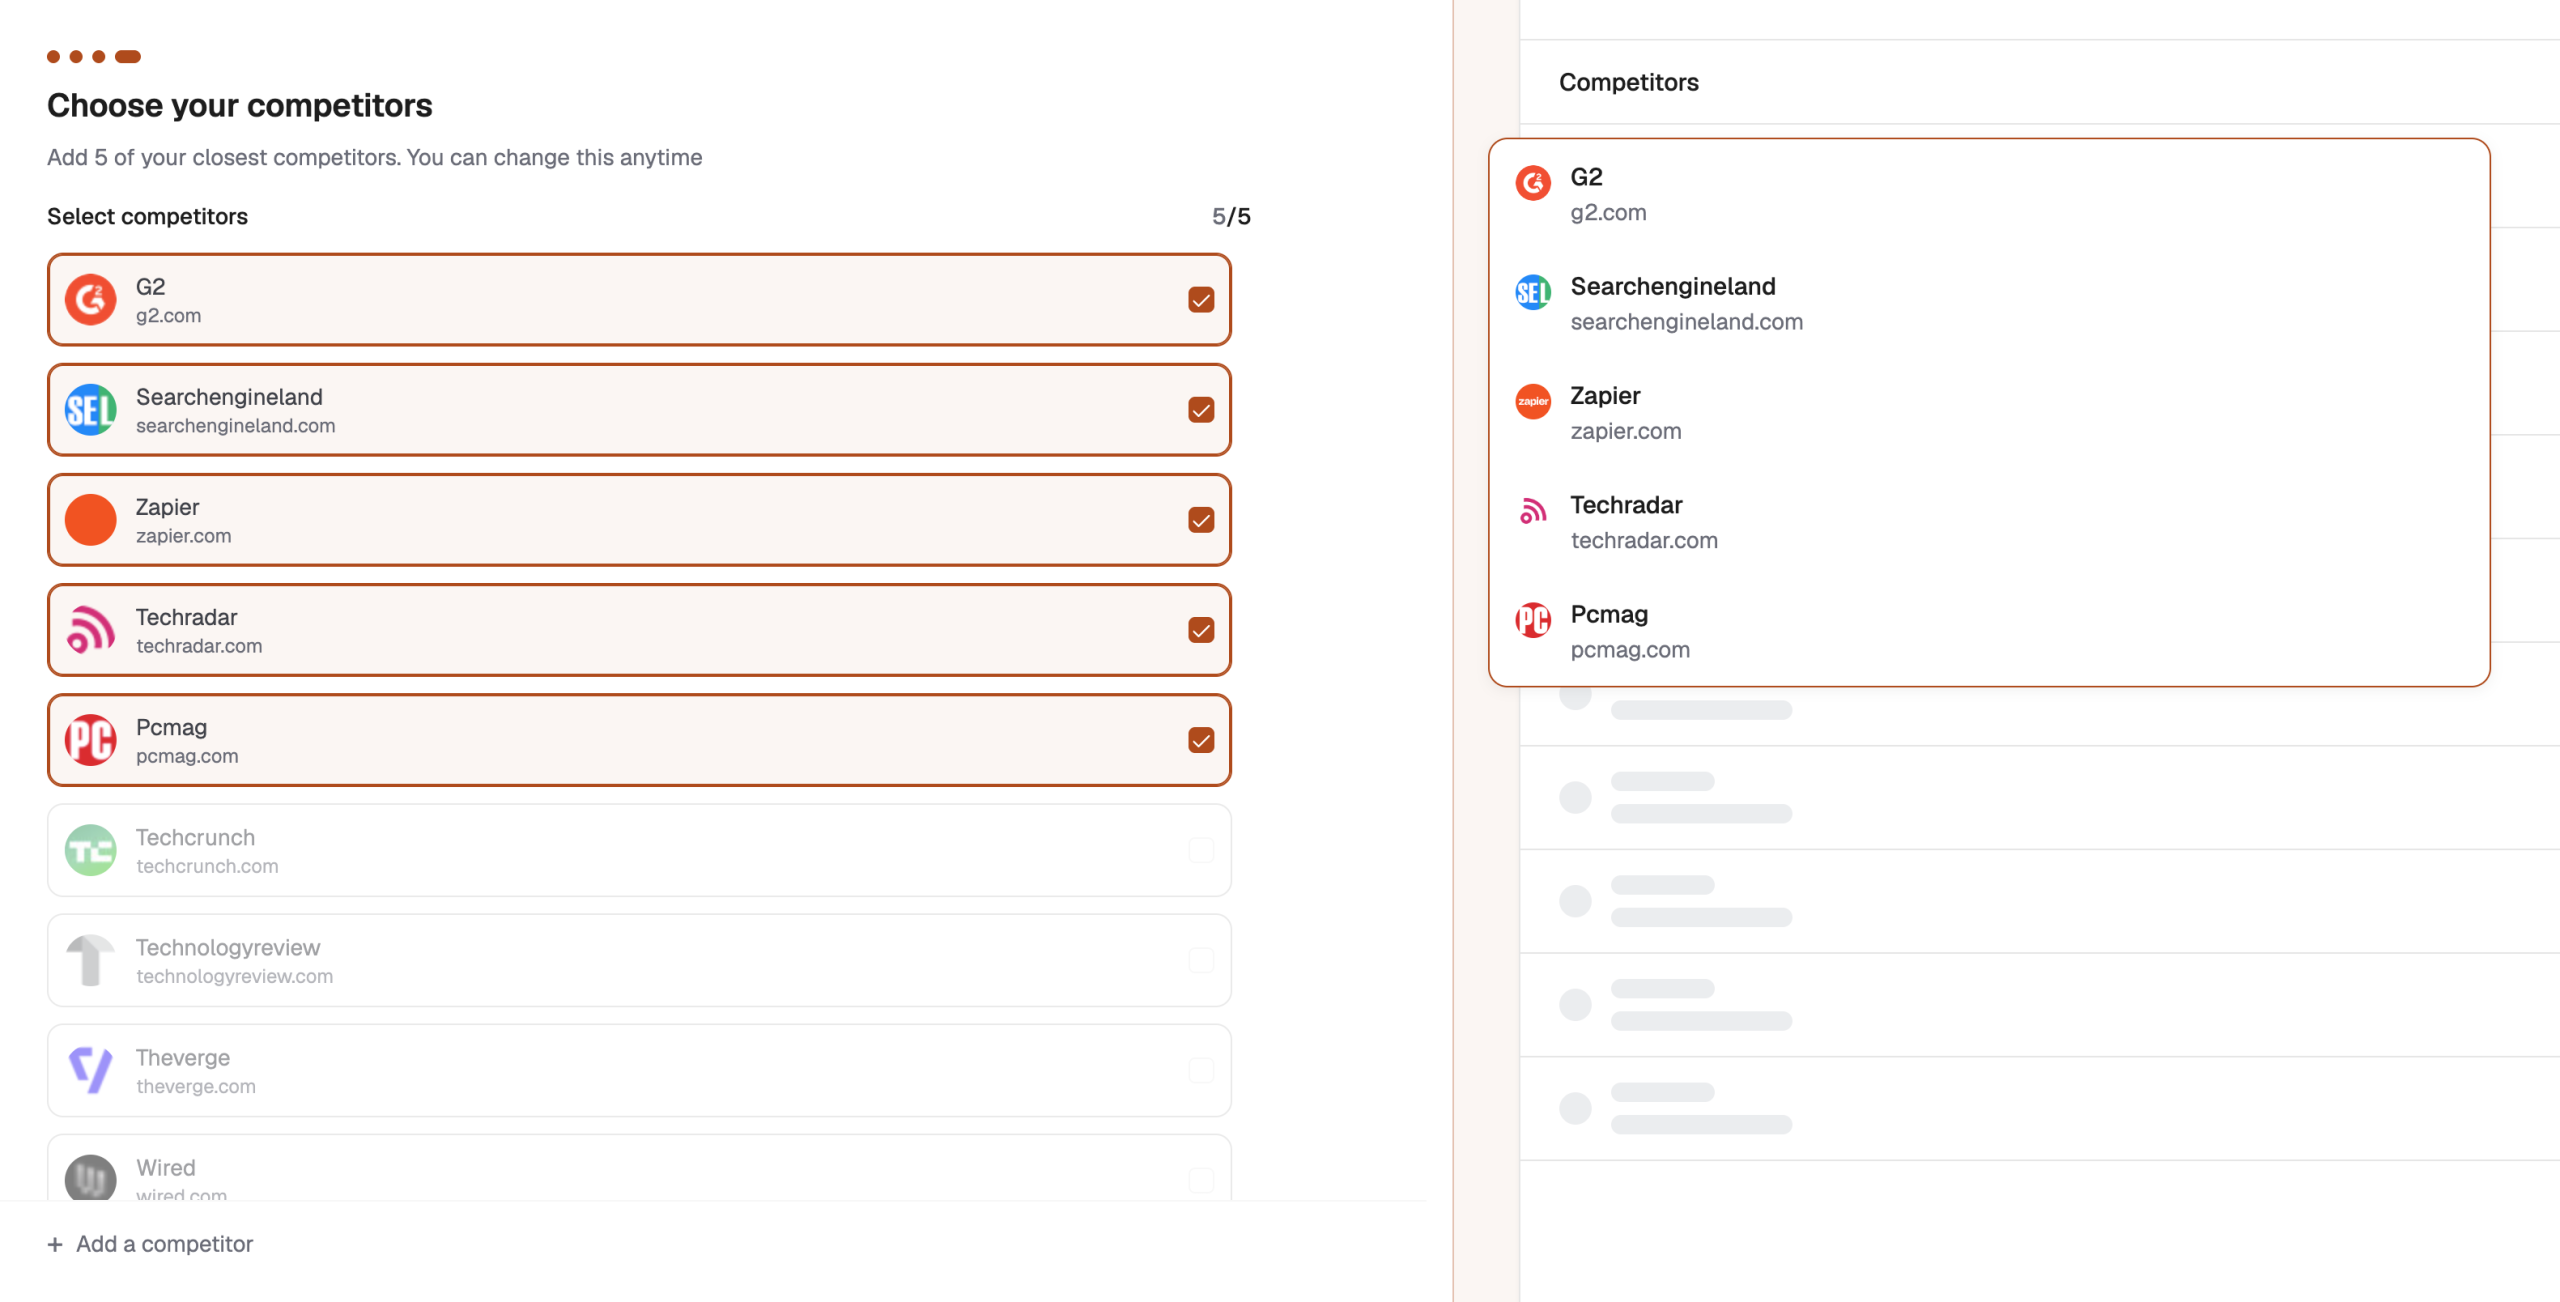Image resolution: width=2560 pixels, height=1302 pixels.
Task: Click Add a competitor
Action: 150,1244
